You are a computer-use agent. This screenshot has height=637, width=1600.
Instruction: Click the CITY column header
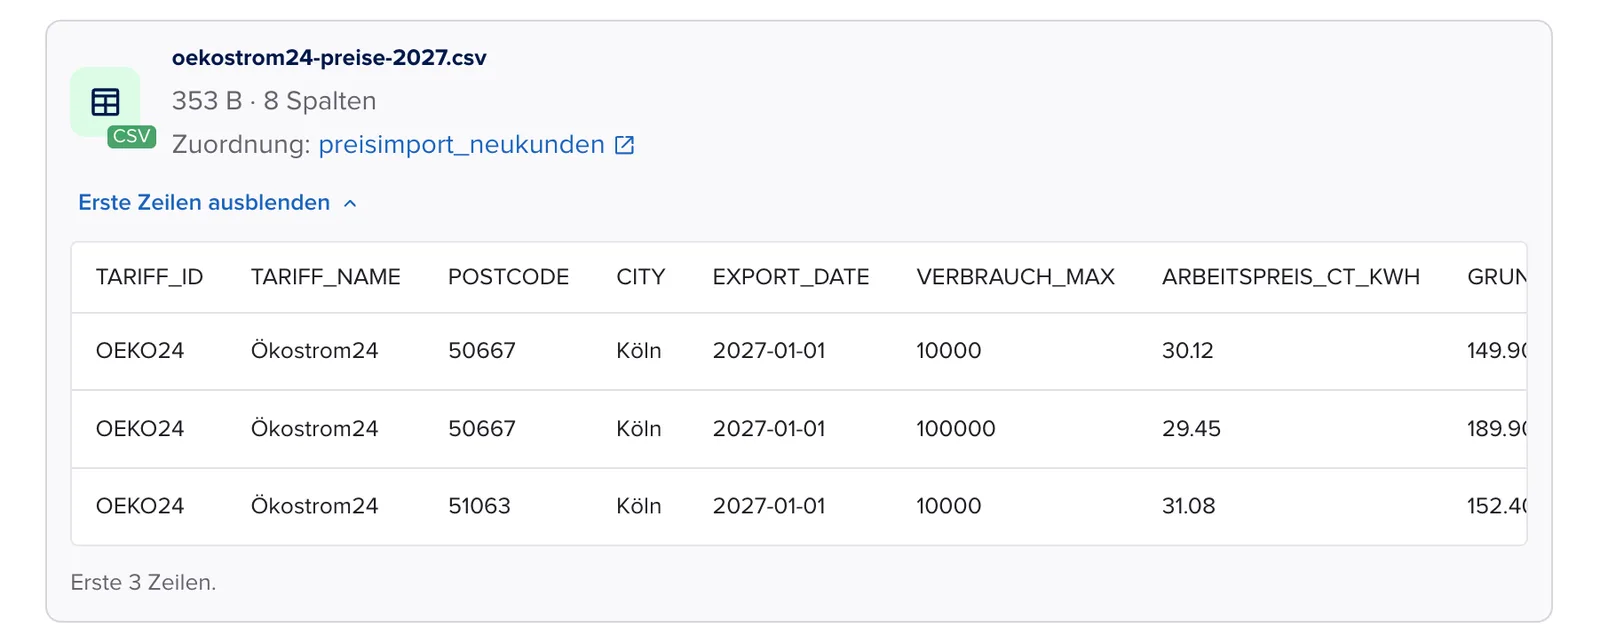641,277
